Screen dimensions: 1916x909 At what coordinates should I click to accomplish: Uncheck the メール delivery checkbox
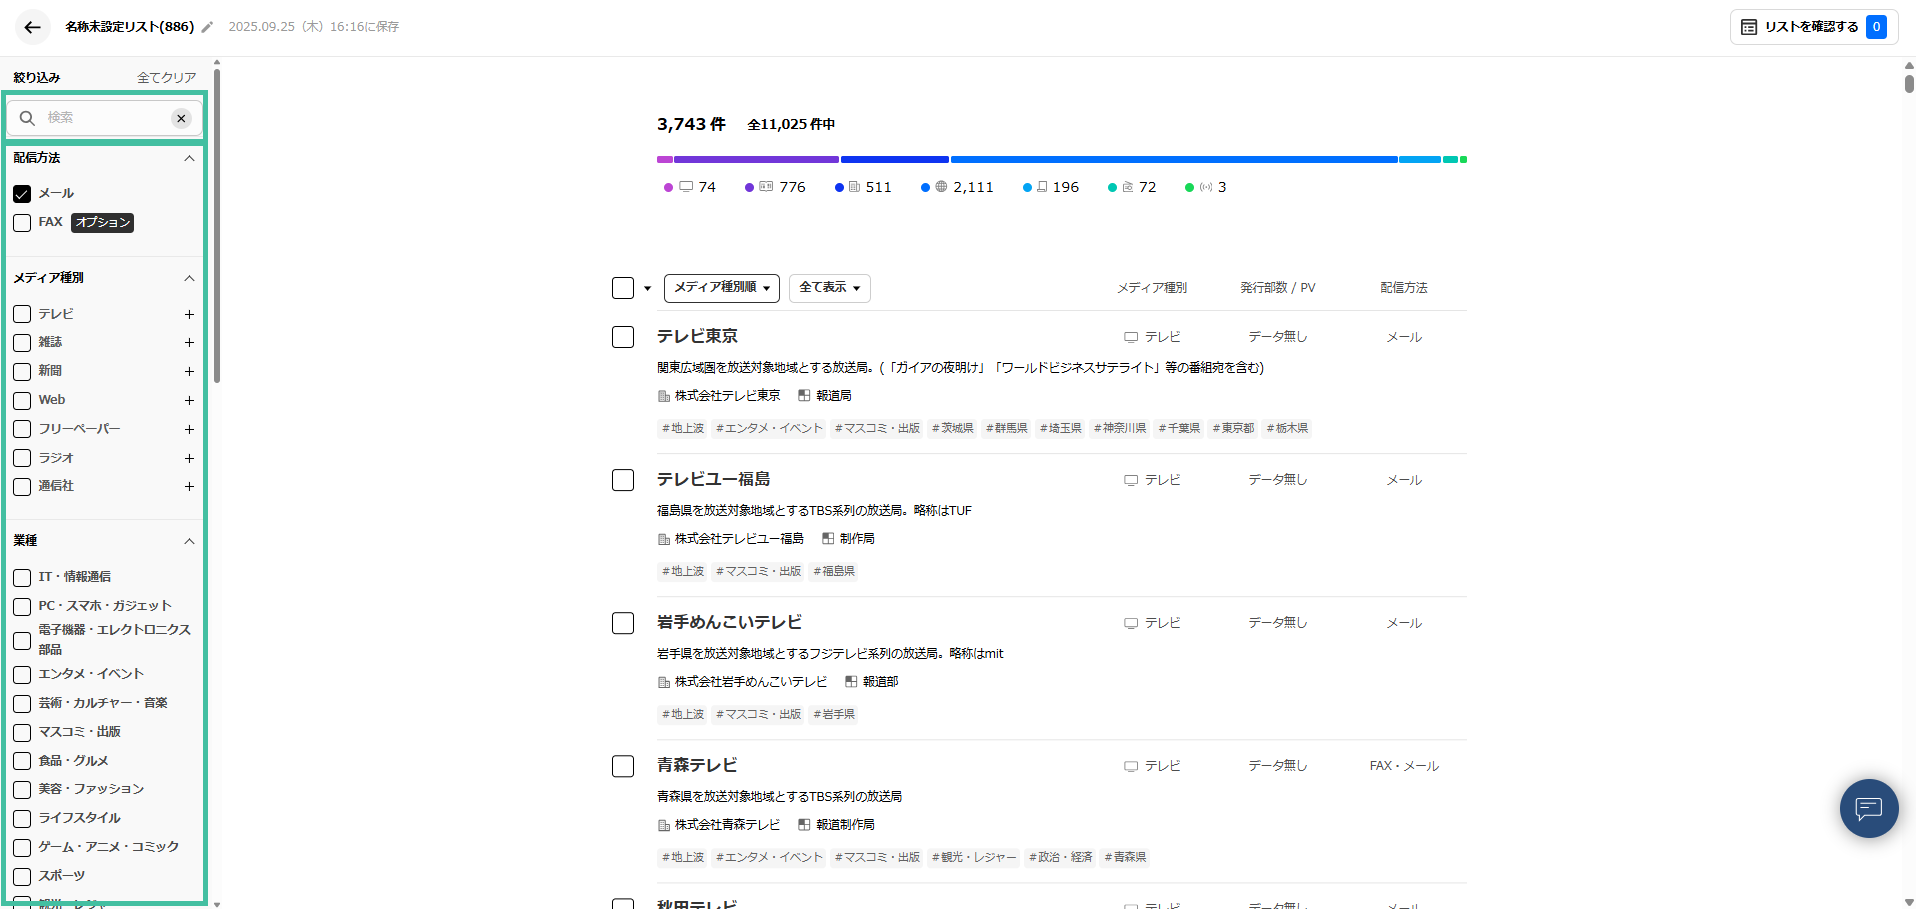pos(22,193)
